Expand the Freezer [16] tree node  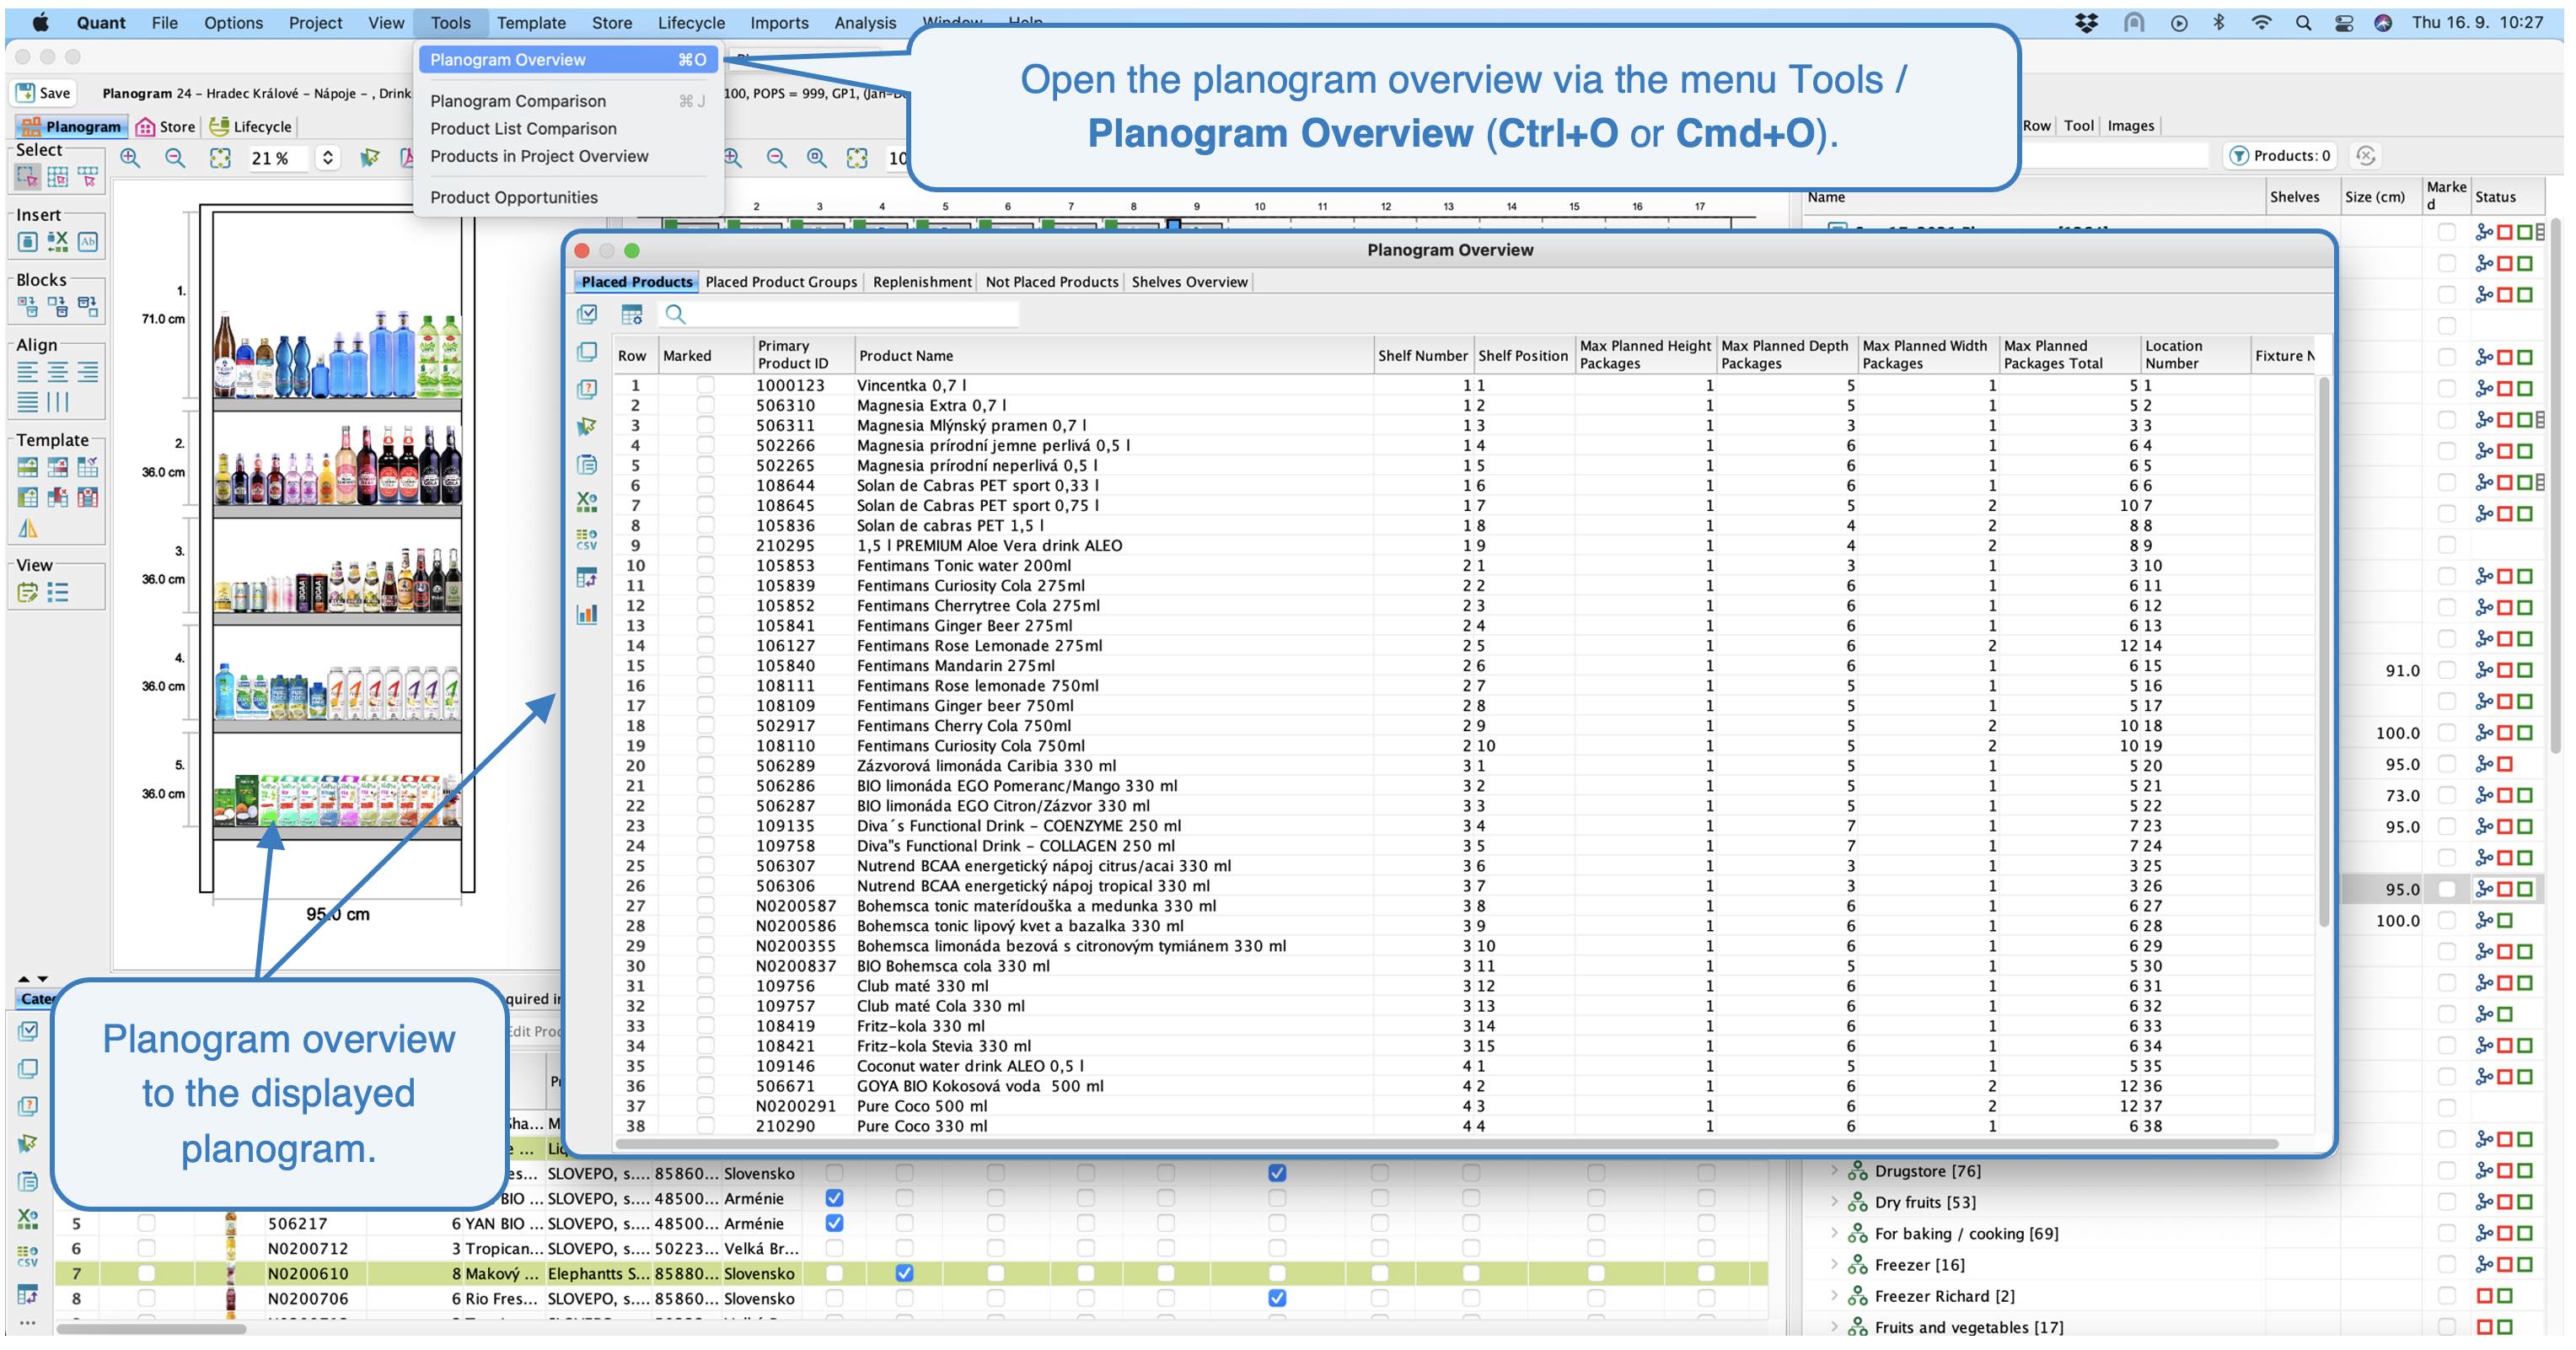point(1834,1264)
